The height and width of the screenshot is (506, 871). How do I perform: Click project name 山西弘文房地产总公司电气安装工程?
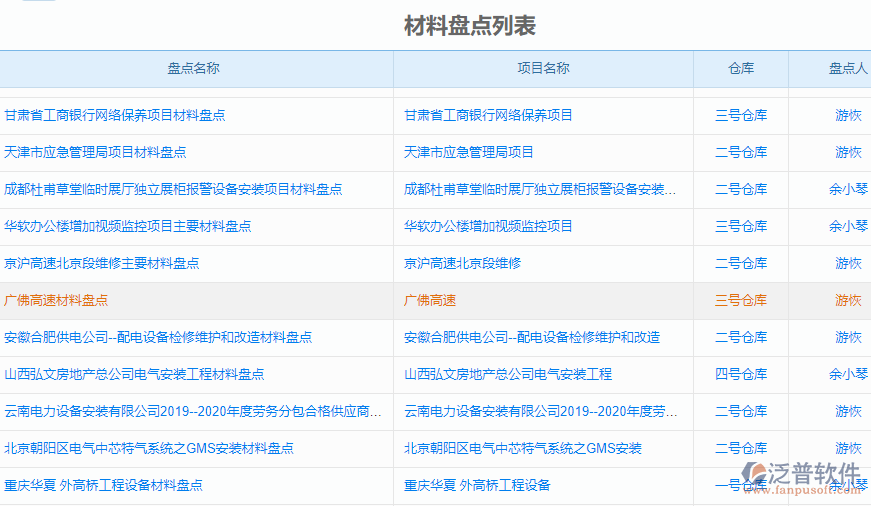pyautogui.click(x=508, y=374)
